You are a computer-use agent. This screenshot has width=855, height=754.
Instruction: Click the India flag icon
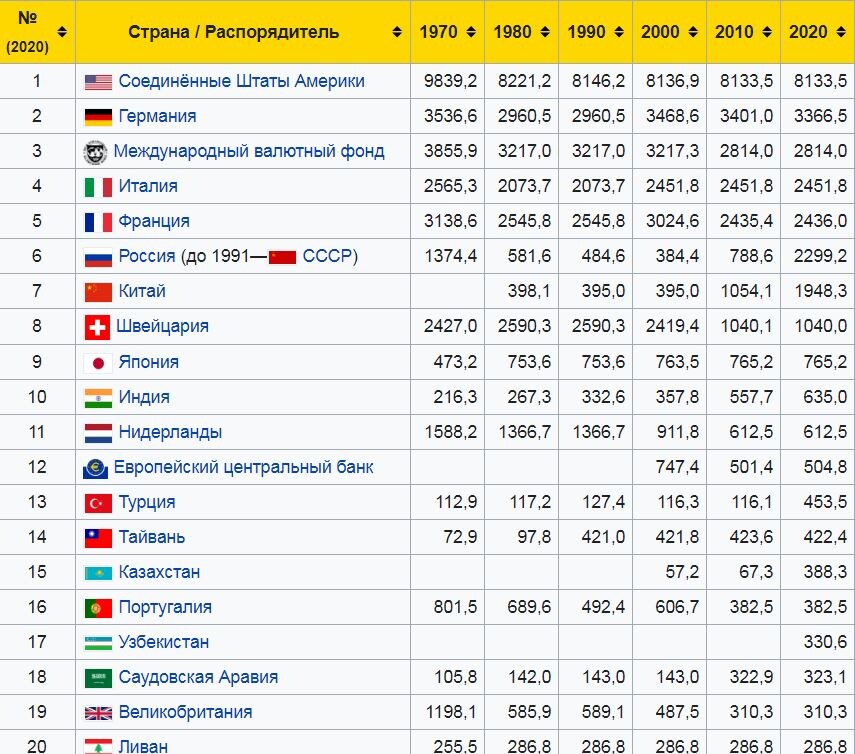coord(98,397)
